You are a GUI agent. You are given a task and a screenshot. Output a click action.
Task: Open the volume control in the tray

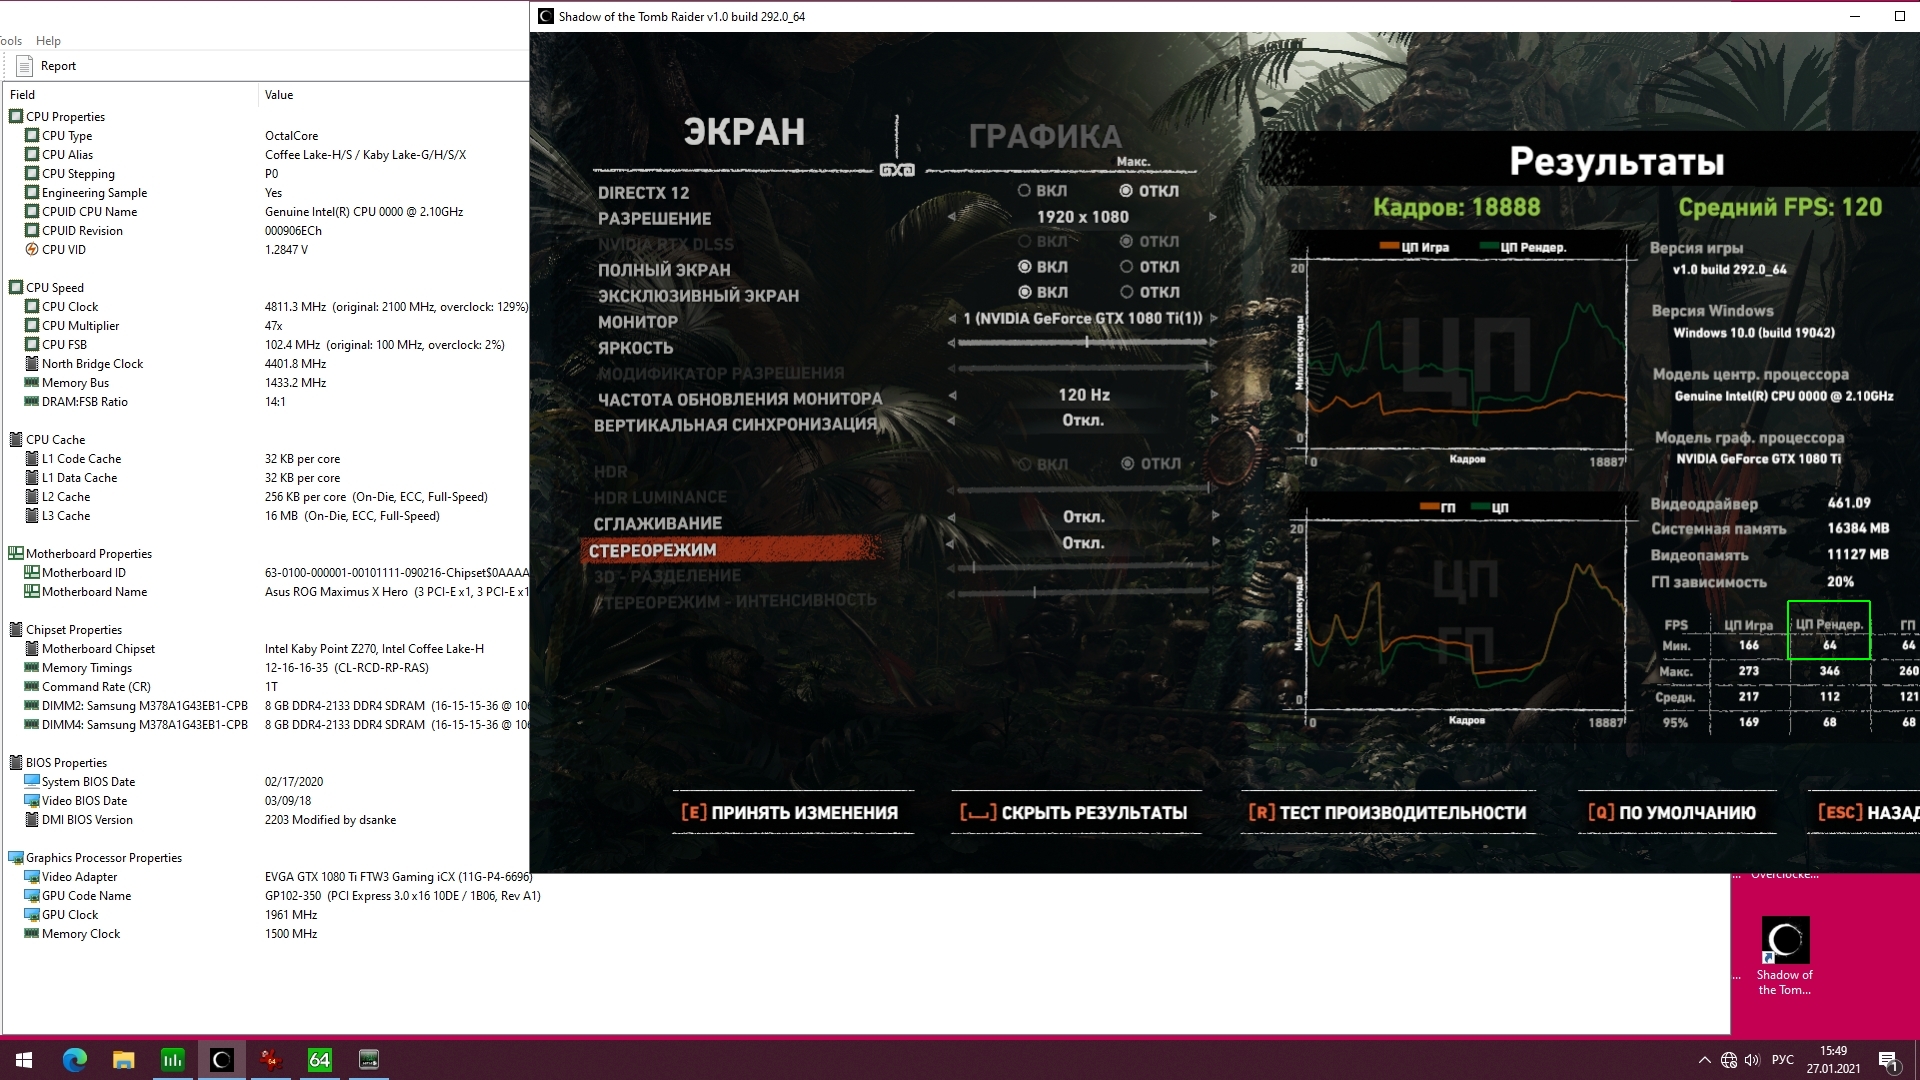click(1752, 1060)
